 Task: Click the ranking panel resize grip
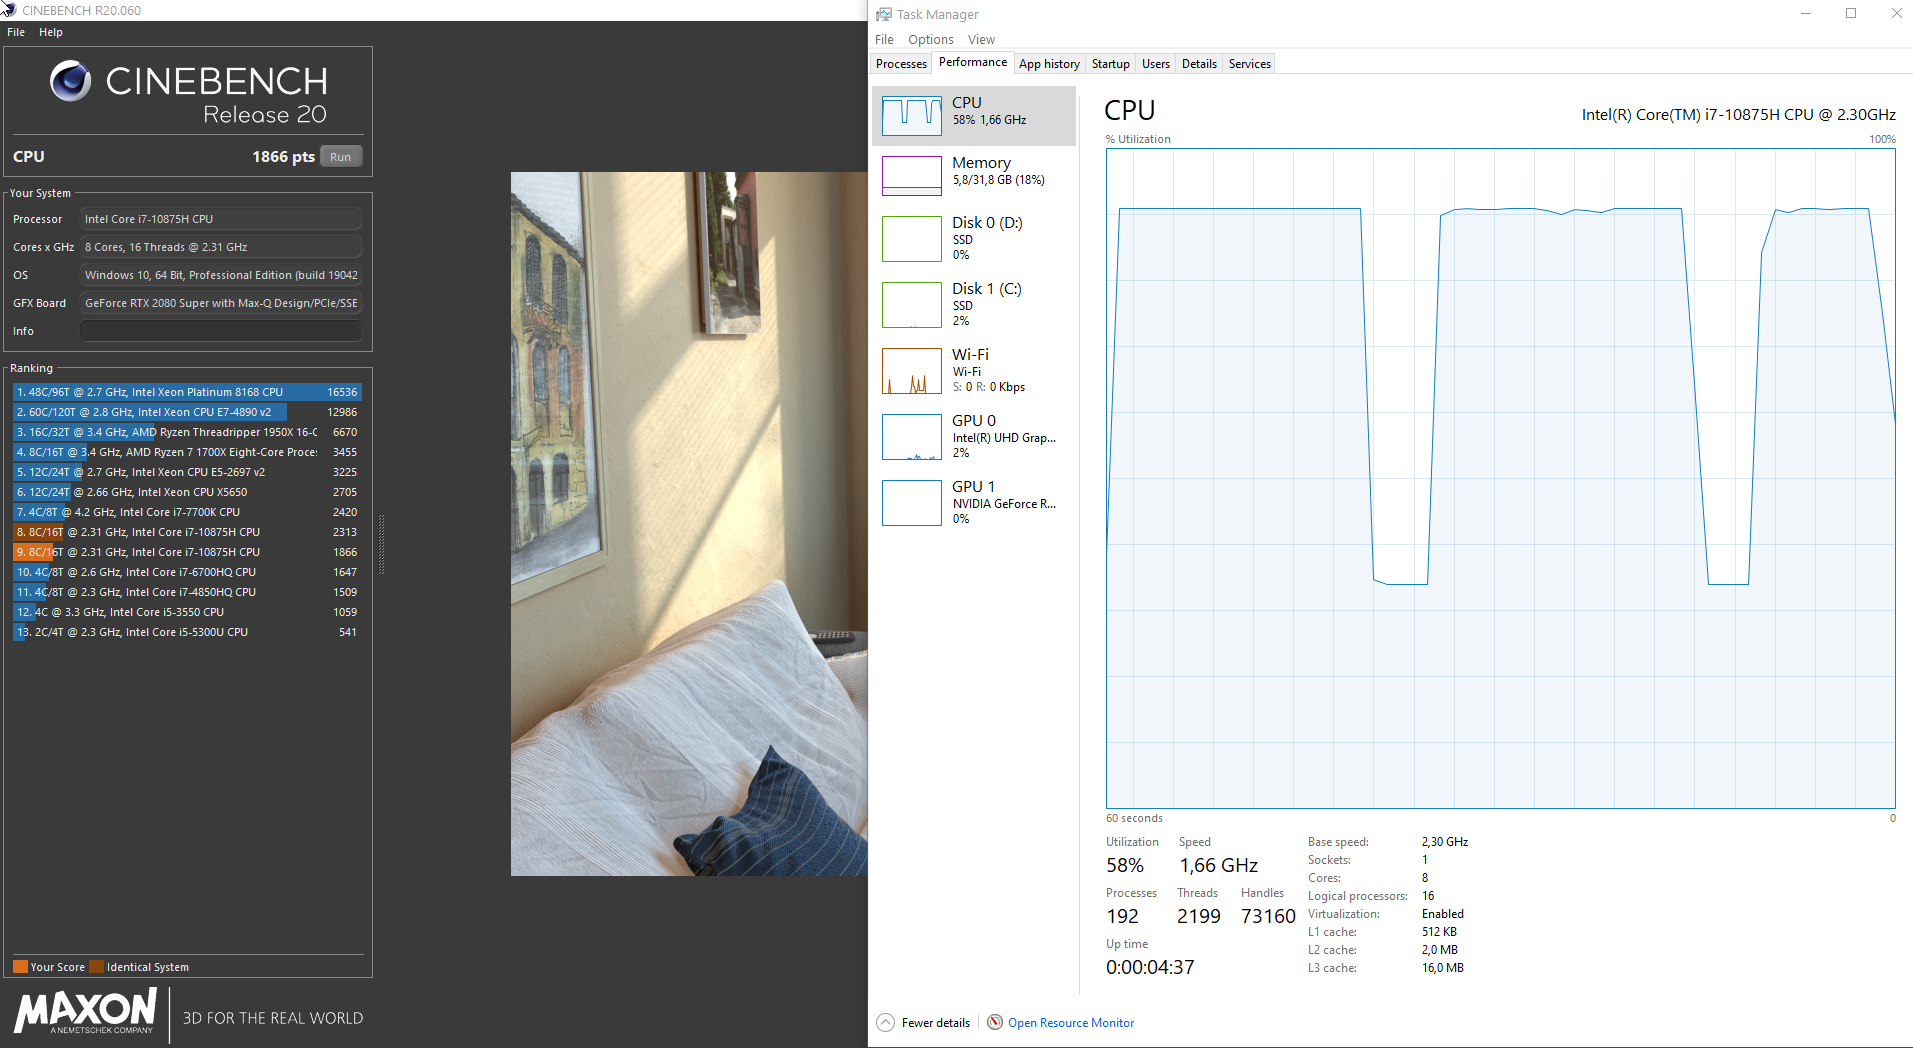click(381, 545)
